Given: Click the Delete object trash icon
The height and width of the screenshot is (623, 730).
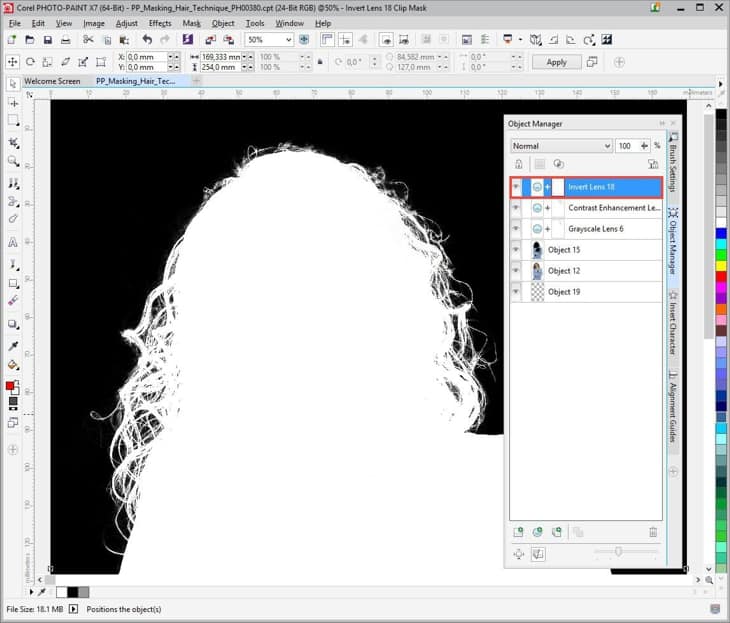Looking at the screenshot, I should coord(653,533).
